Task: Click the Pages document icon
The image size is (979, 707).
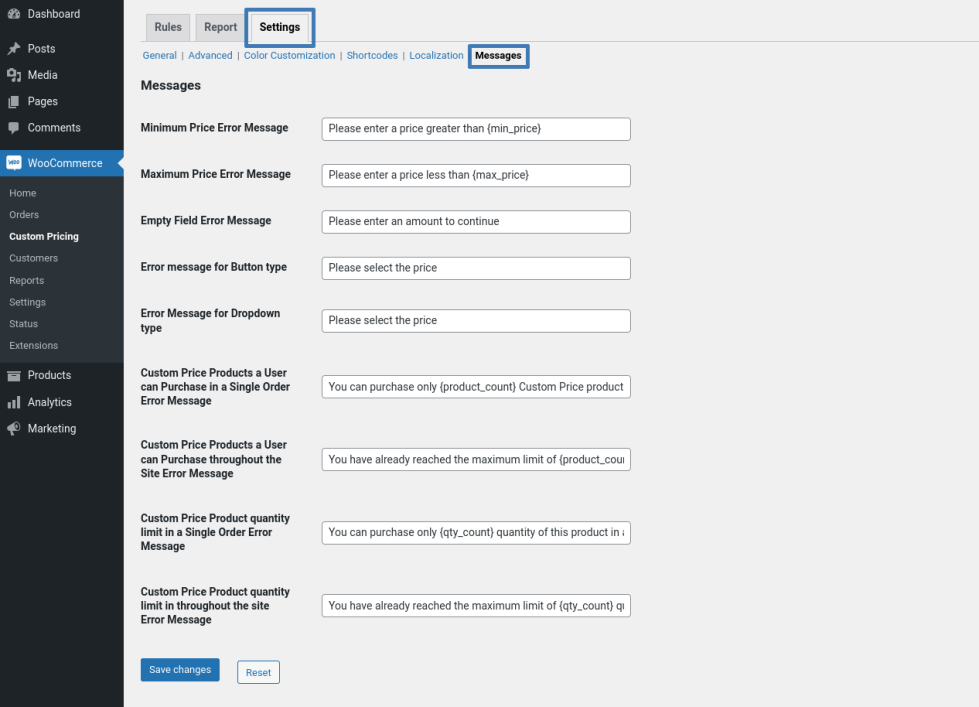Action: pyautogui.click(x=14, y=102)
